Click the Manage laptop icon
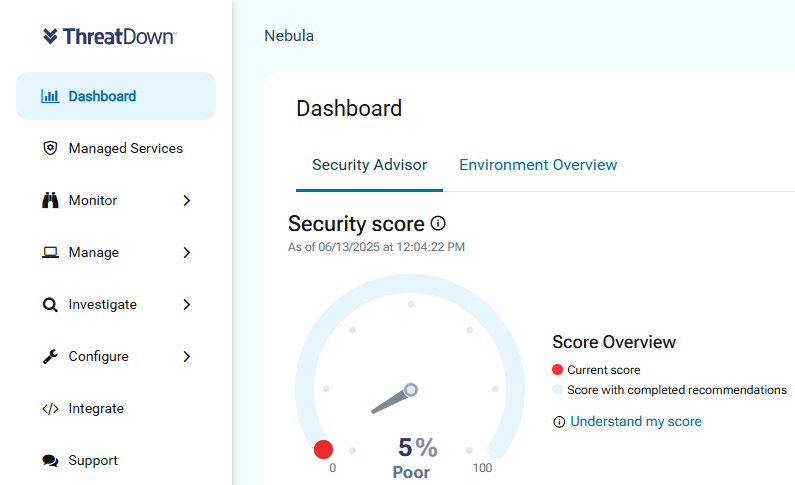 (x=50, y=252)
